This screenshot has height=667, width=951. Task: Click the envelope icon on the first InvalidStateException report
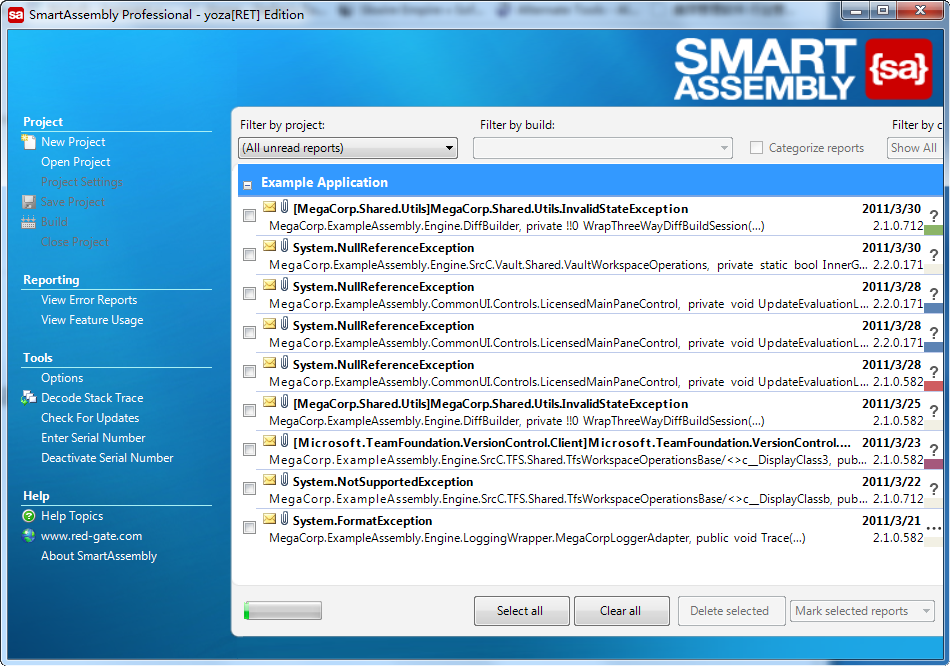pos(269,208)
